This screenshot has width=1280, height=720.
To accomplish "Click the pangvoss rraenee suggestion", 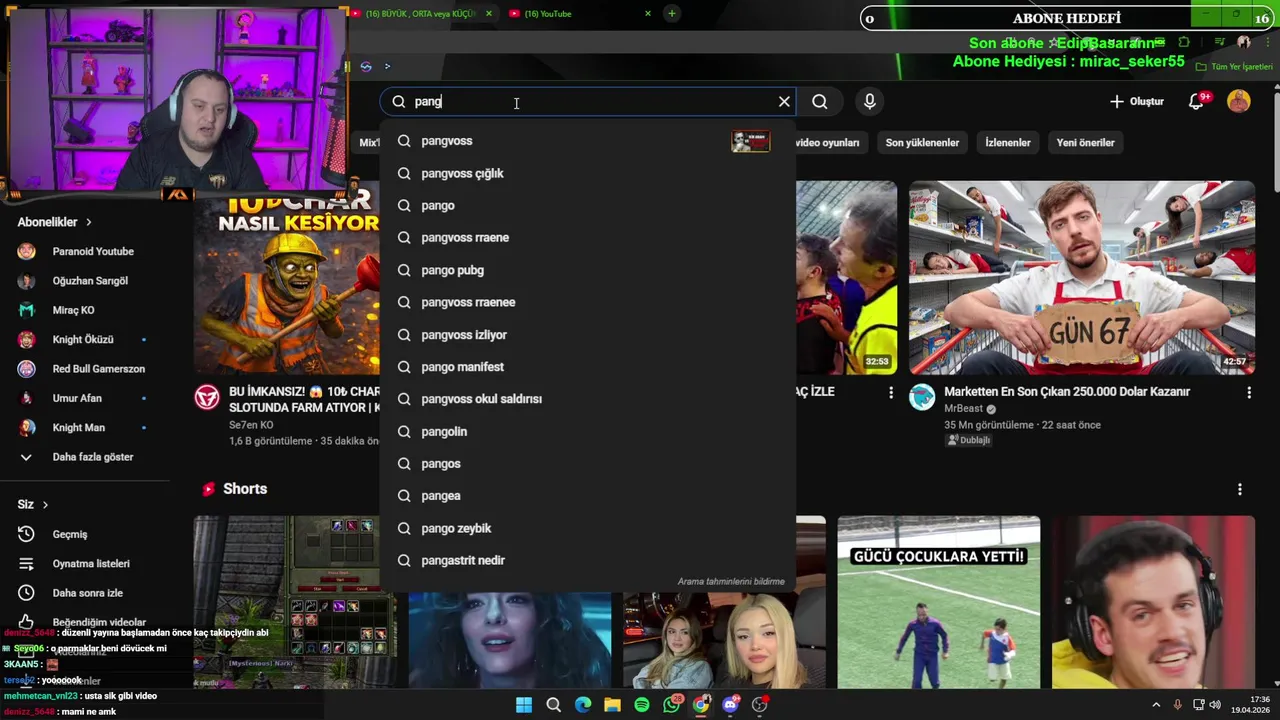I will 587,302.
